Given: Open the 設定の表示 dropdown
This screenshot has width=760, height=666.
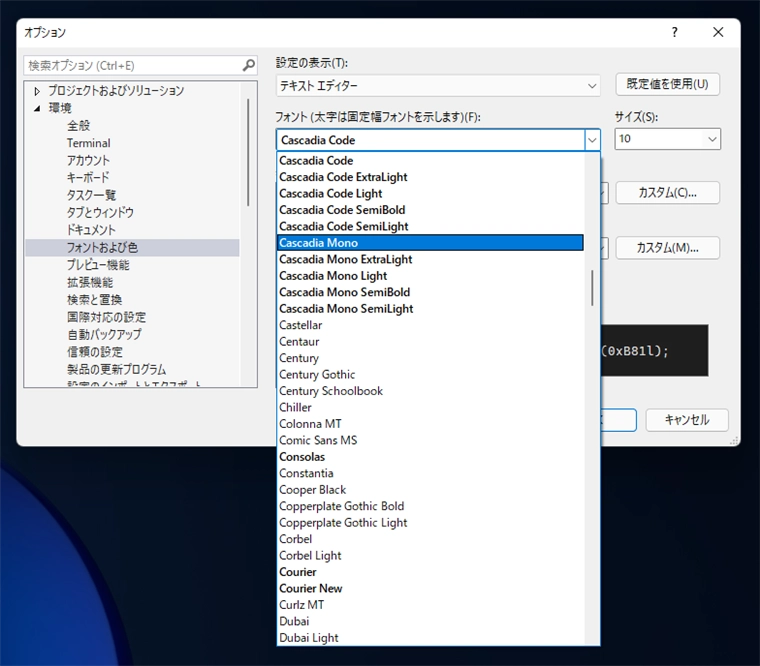Looking at the screenshot, I should (x=438, y=86).
